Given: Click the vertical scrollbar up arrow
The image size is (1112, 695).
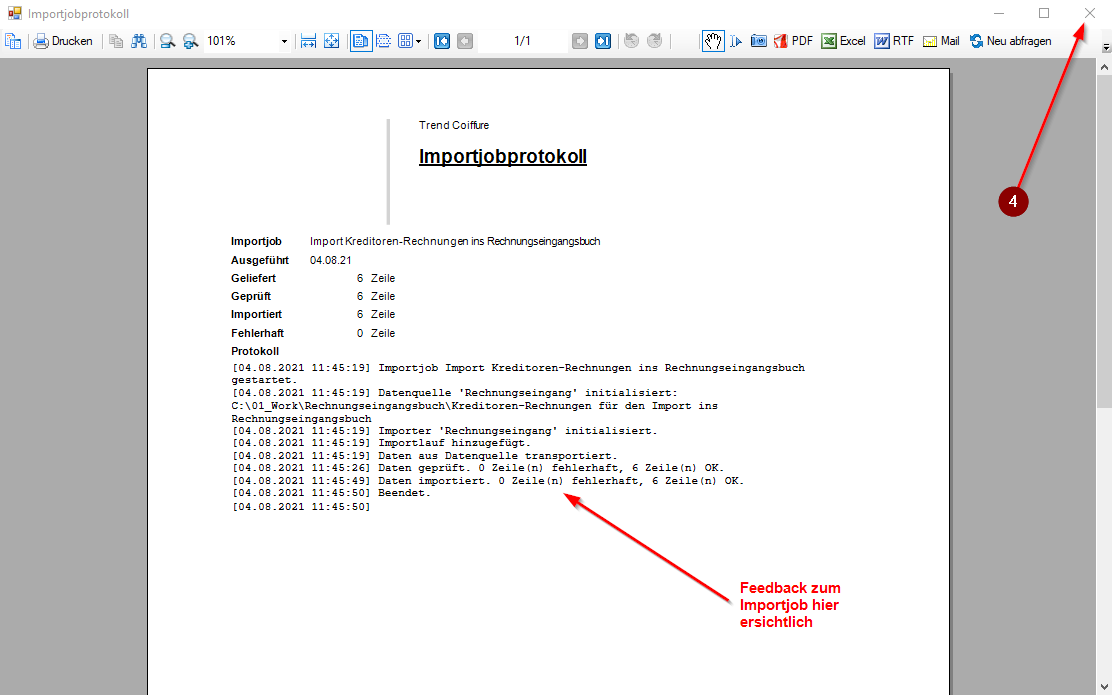Looking at the screenshot, I should (x=1103, y=67).
